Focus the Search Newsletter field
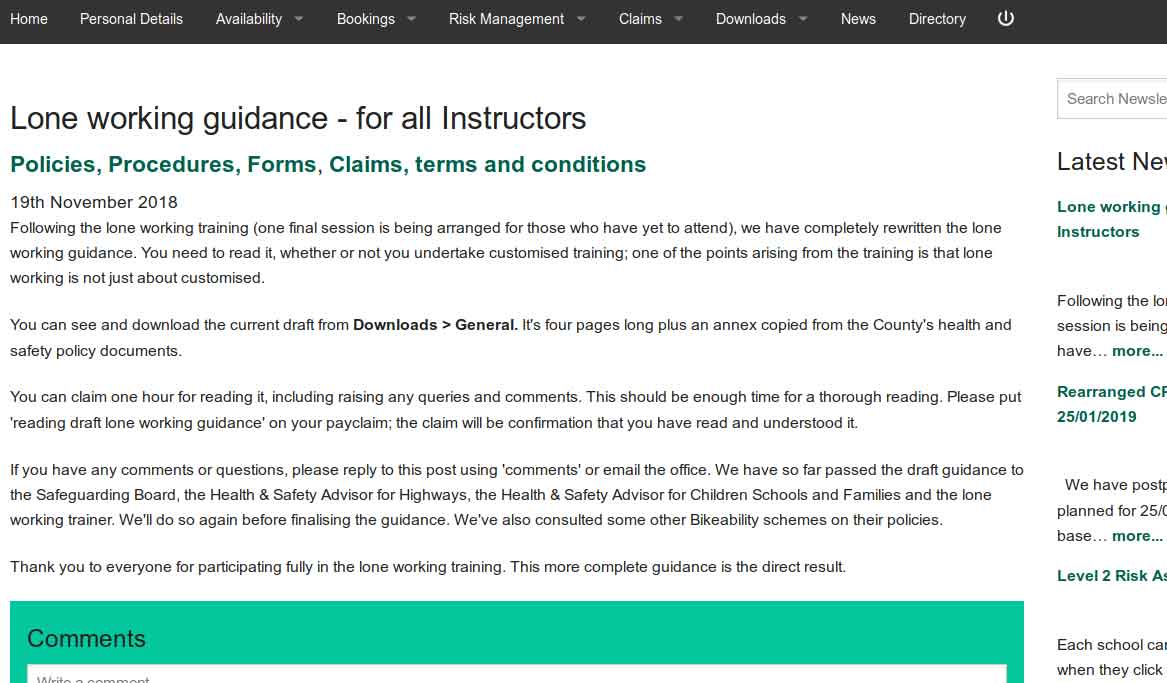Screen dimensions: 1167x683 point(1112,98)
